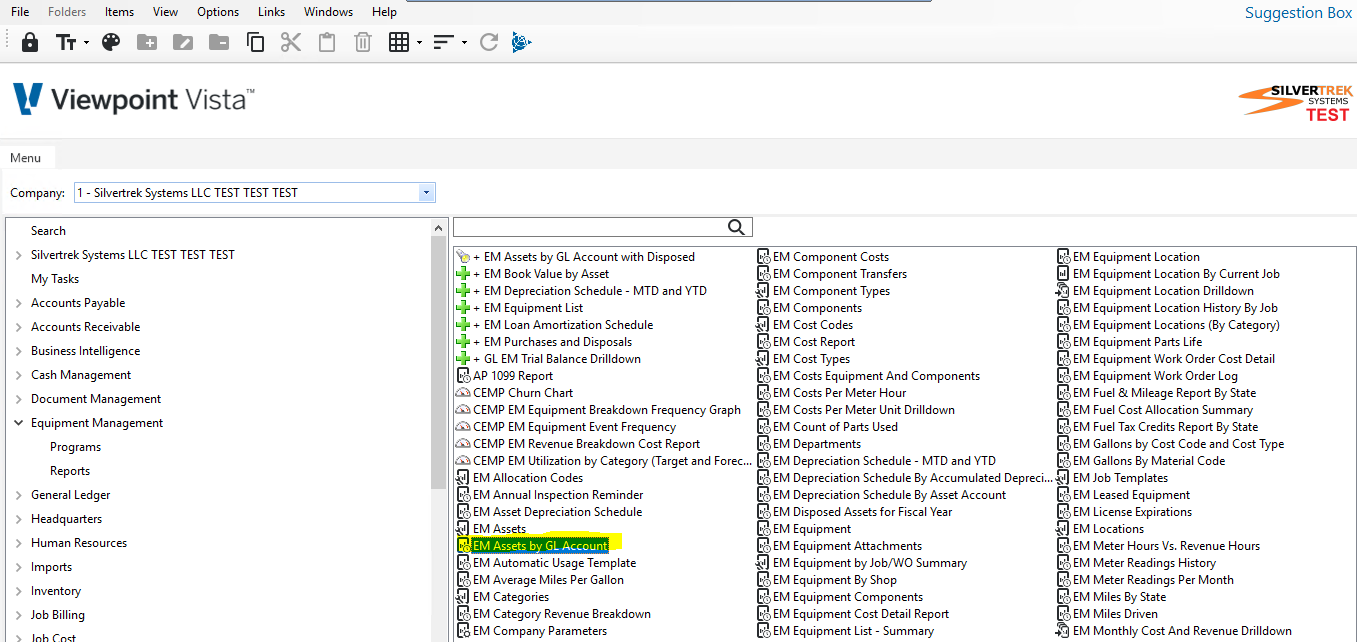Open the View menu
Viewport: 1357px width, 642px height.
(165, 12)
